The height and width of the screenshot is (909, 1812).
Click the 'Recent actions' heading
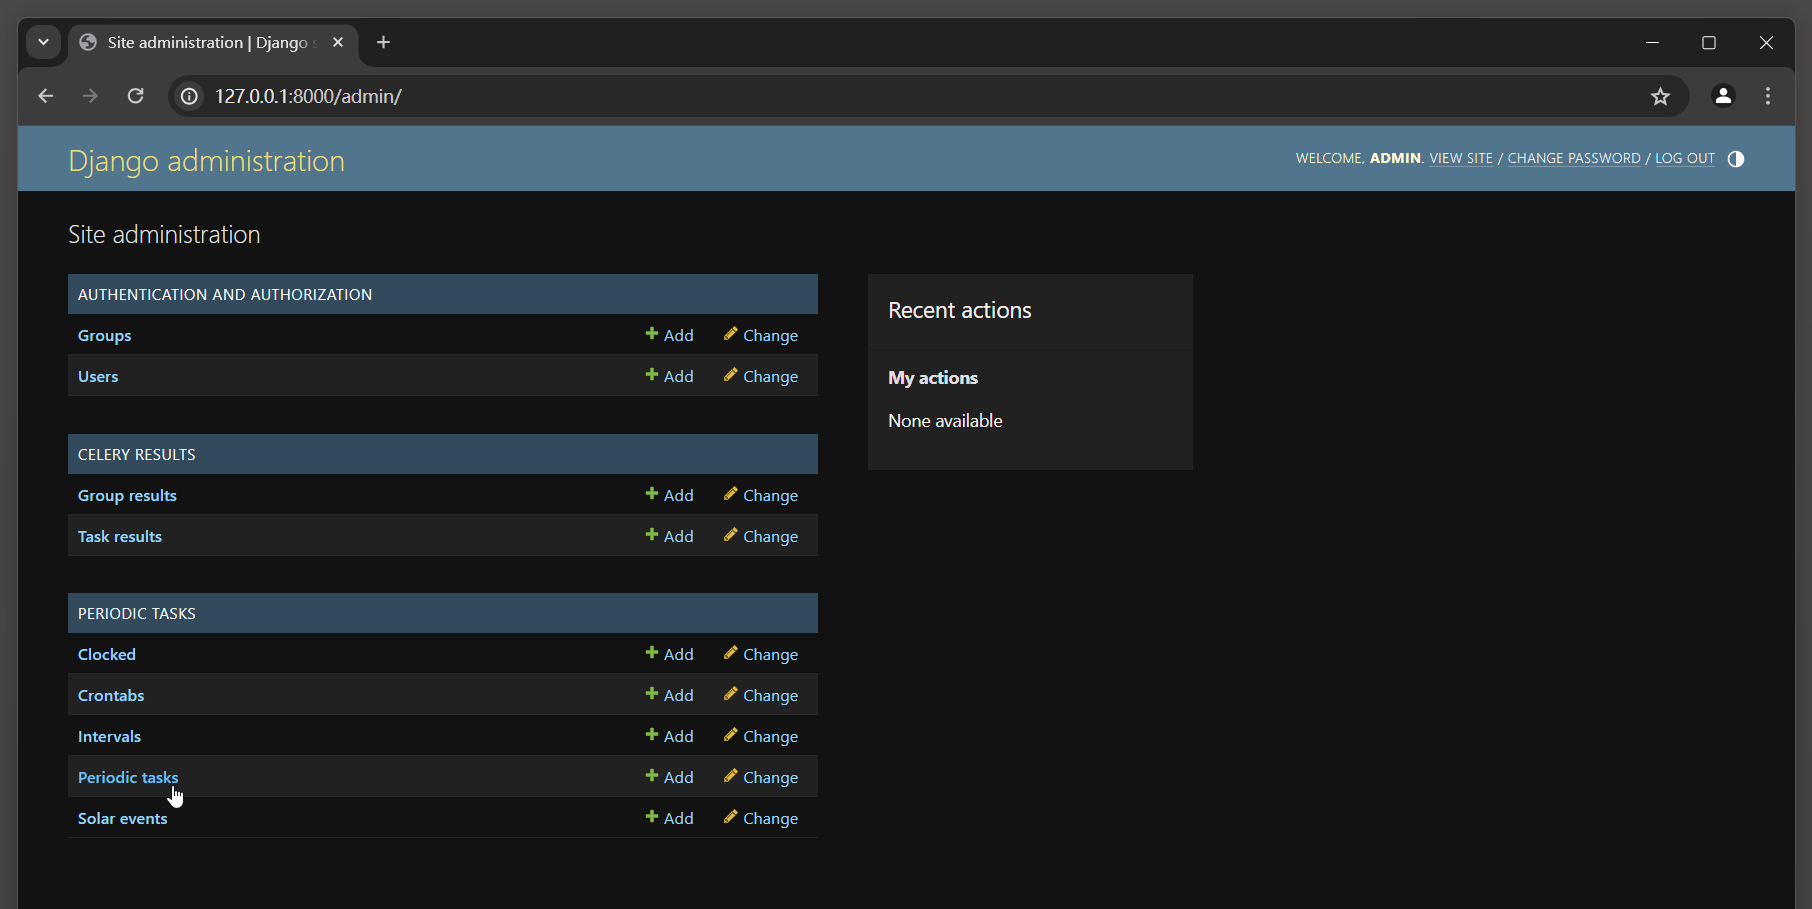(x=960, y=310)
